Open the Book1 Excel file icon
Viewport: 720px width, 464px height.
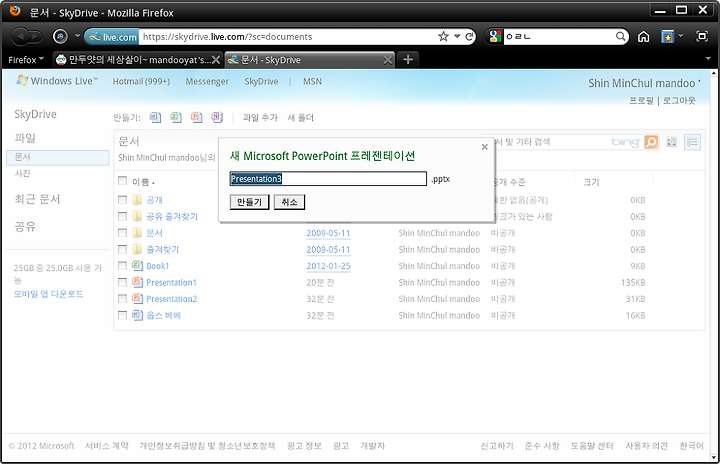(x=137, y=265)
